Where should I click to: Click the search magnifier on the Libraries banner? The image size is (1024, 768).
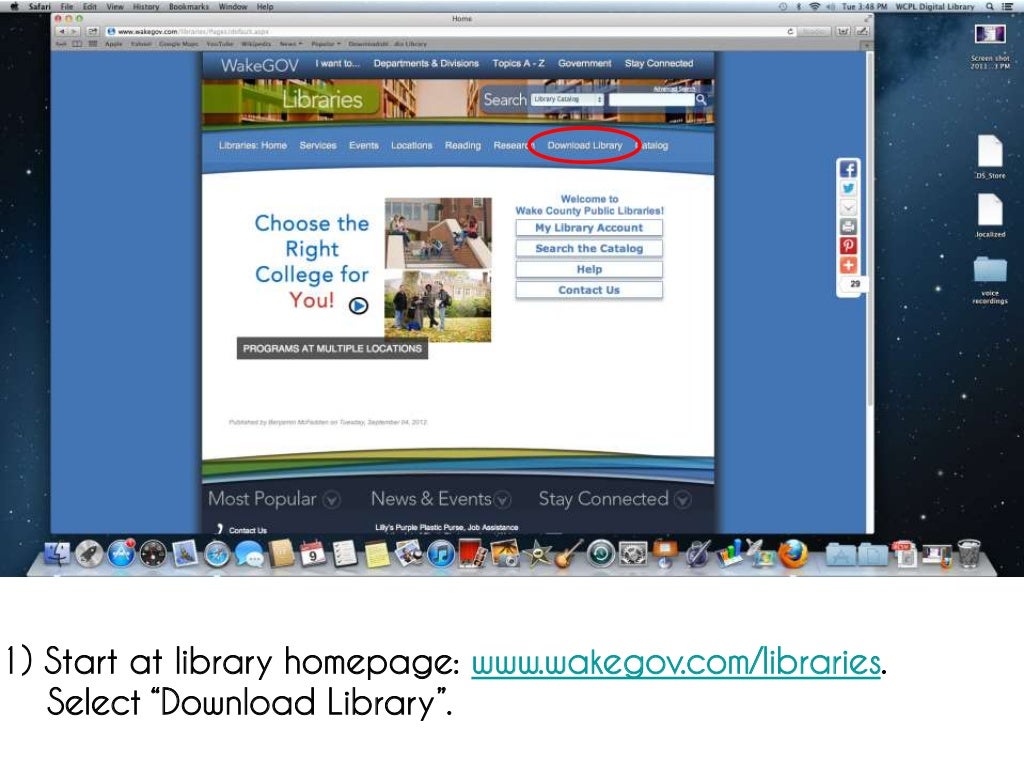(701, 99)
